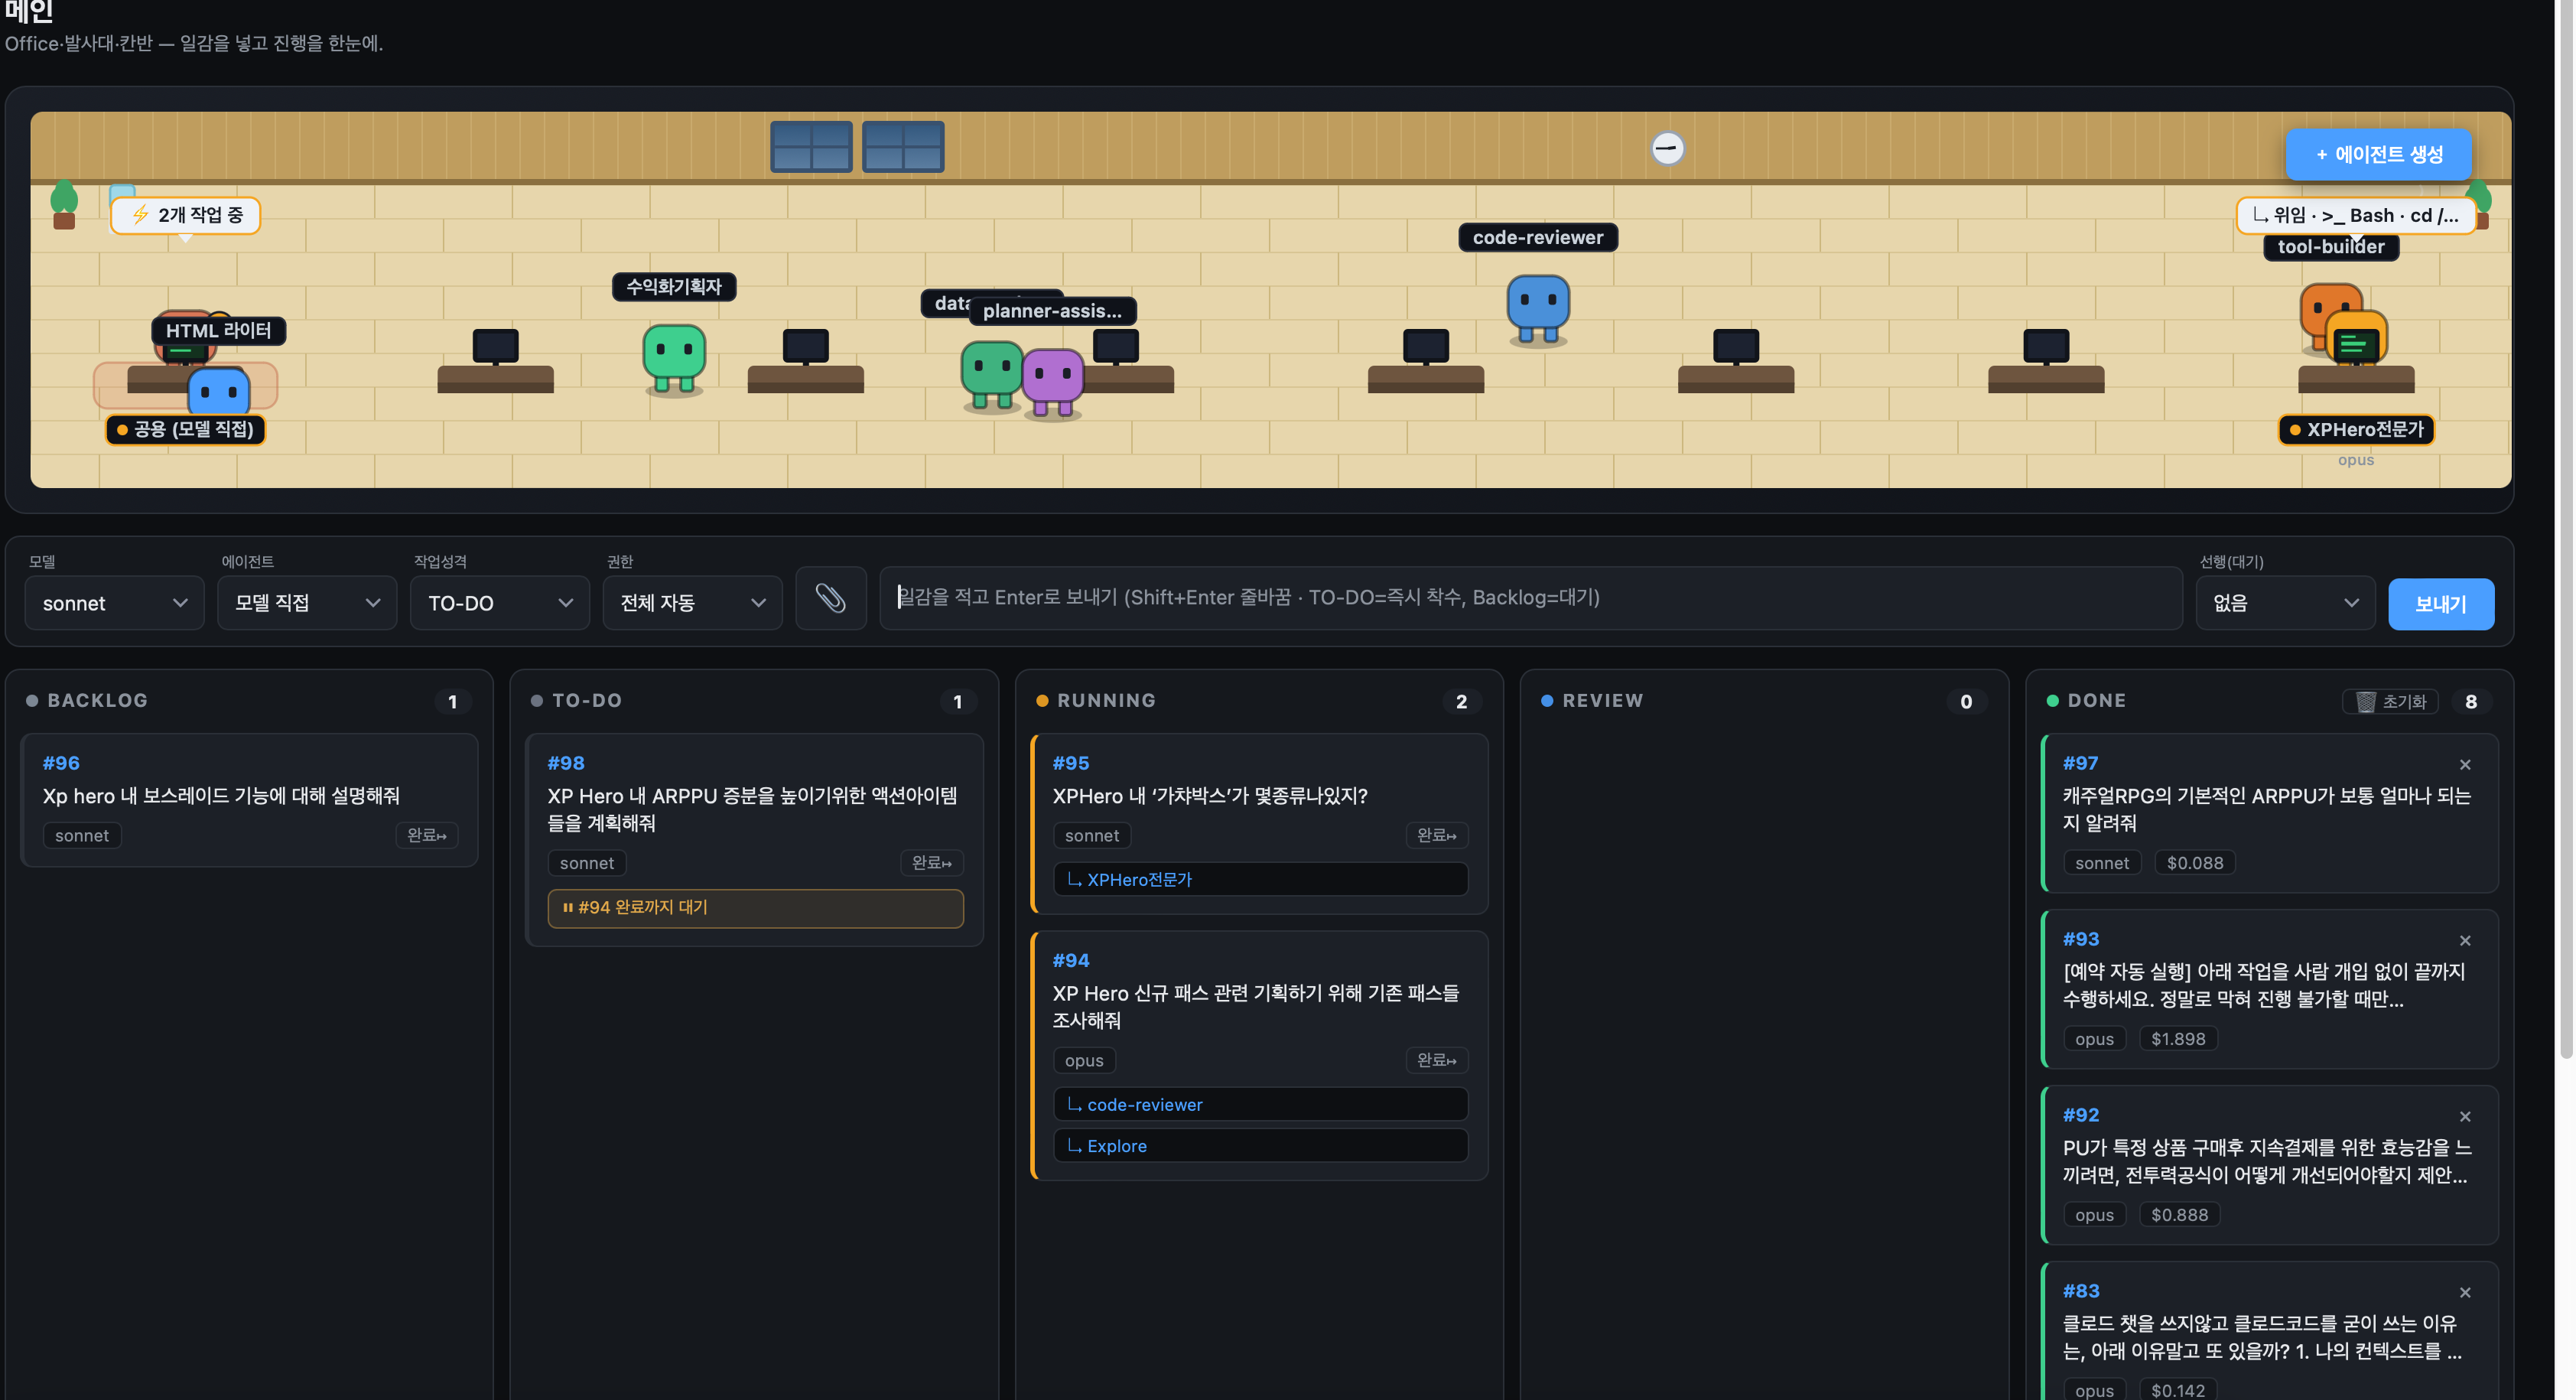Open the 권한 전체 자동 dropdown
Screen dimensions: 2576x1400
(x=692, y=603)
